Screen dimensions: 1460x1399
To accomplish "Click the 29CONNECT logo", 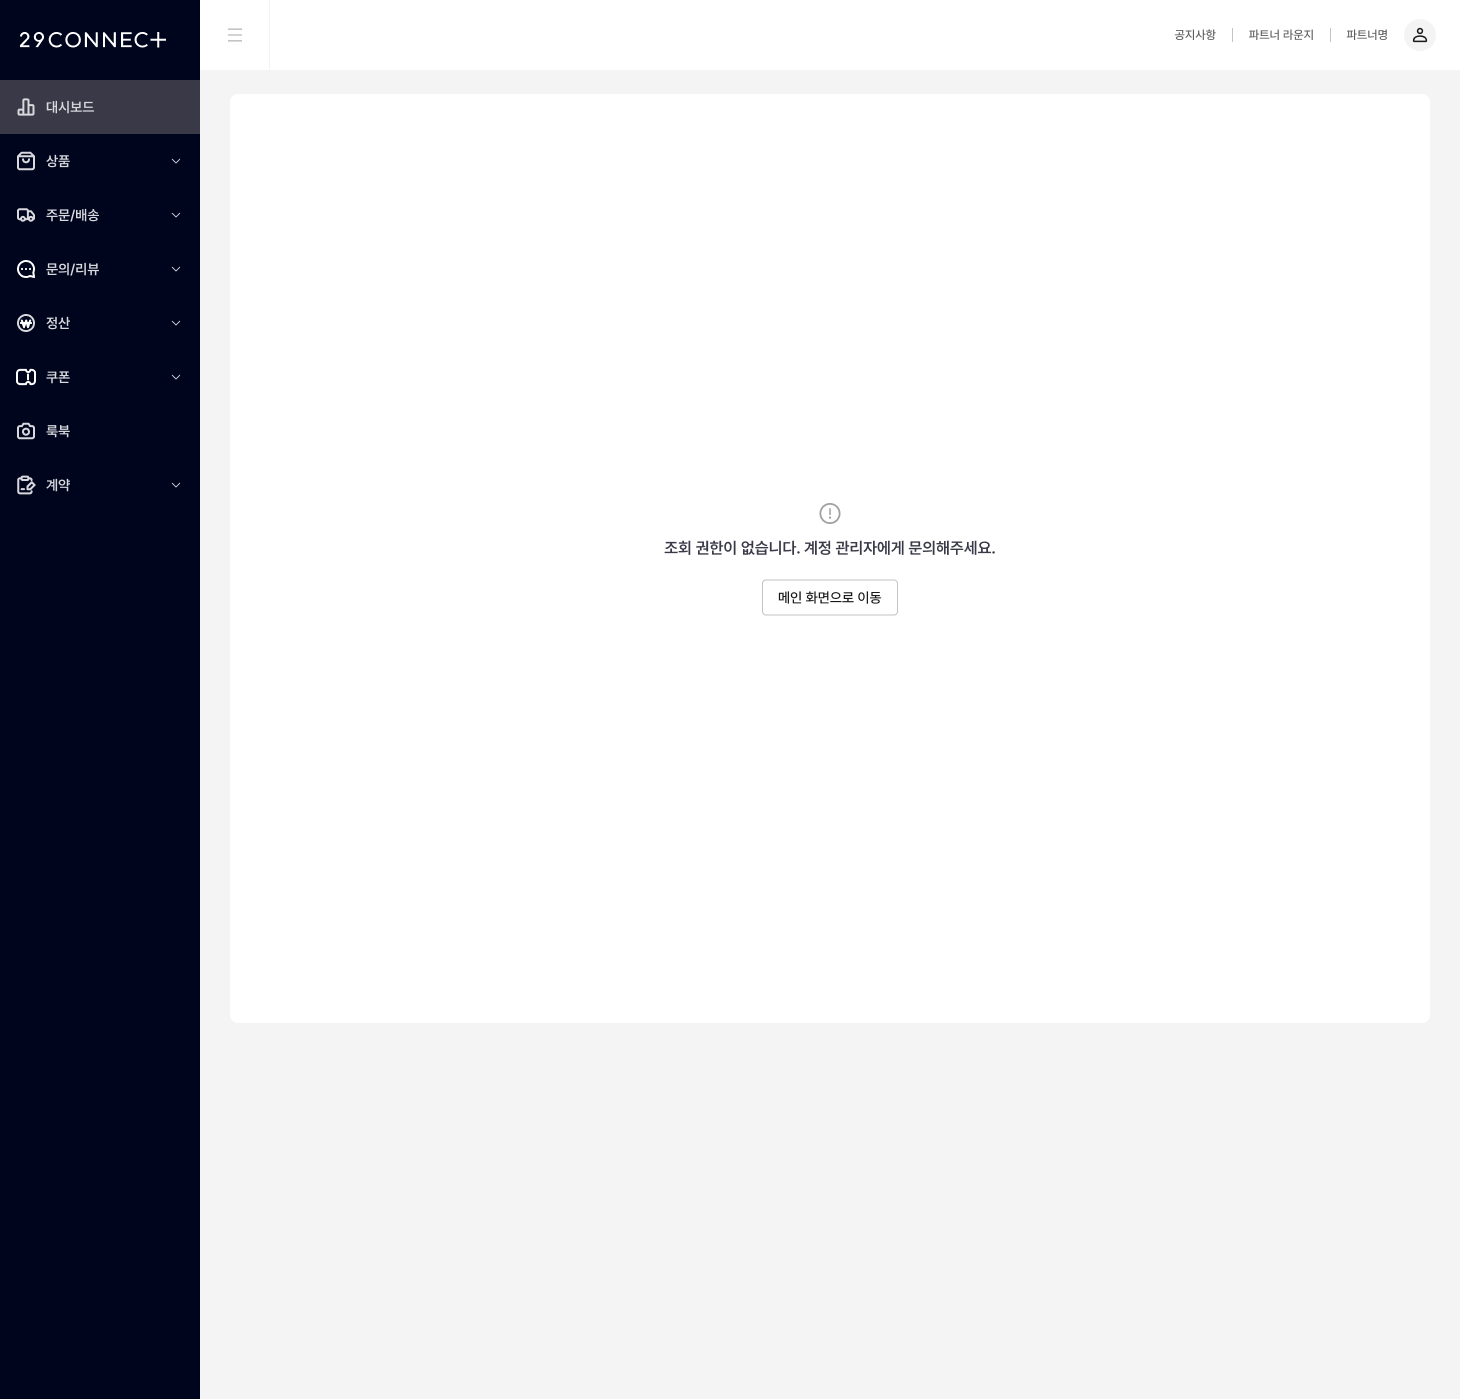I will point(93,40).
